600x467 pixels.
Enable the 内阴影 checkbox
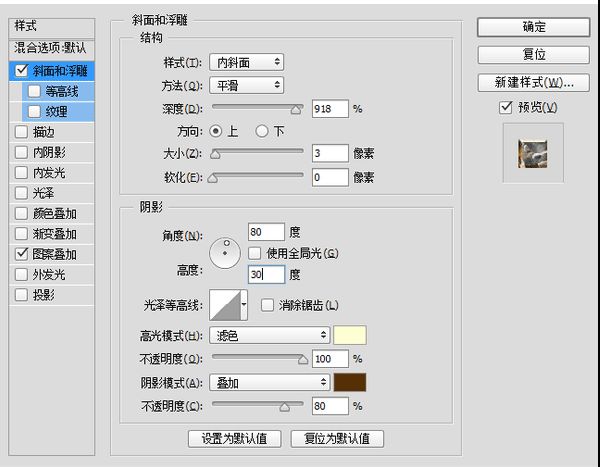(x=21, y=152)
